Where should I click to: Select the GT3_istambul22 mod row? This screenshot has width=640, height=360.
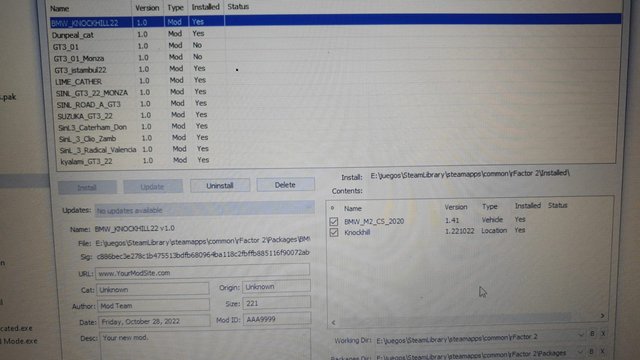coord(336,69)
